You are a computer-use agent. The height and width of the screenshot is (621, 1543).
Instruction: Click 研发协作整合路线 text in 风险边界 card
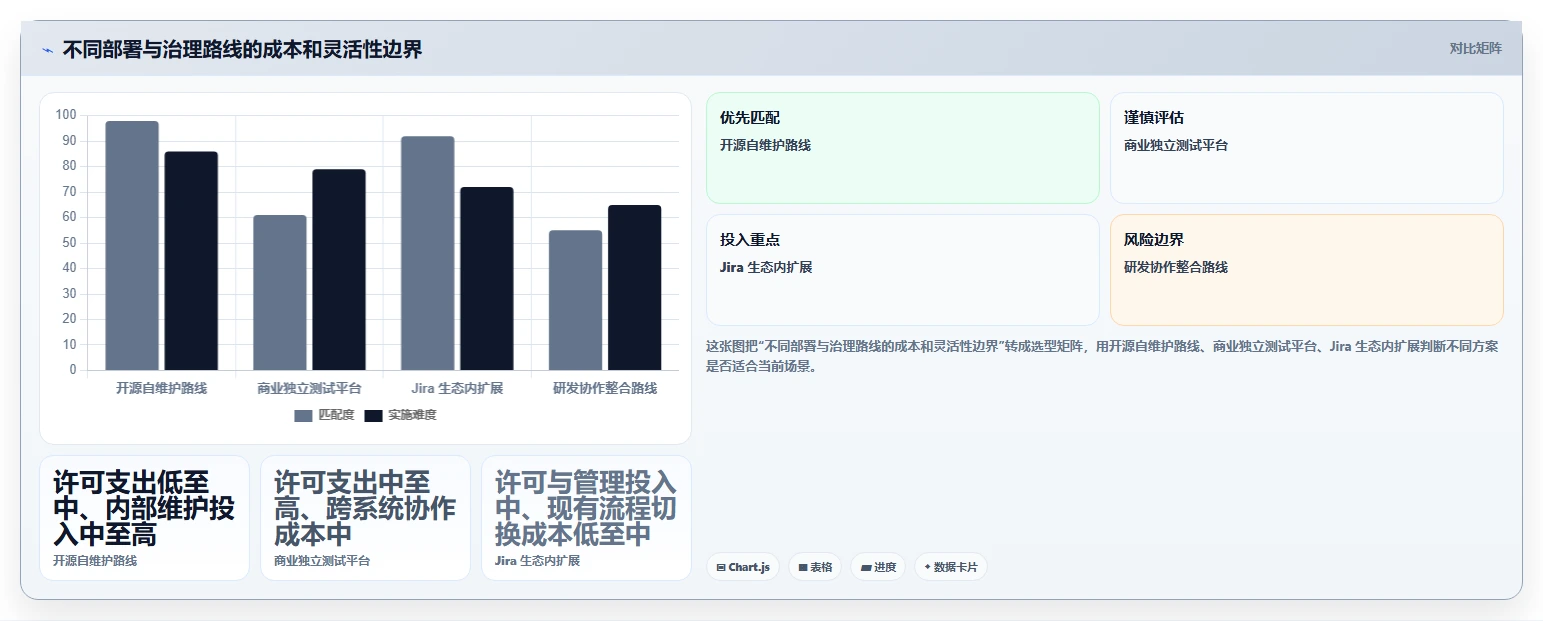coord(1176,267)
